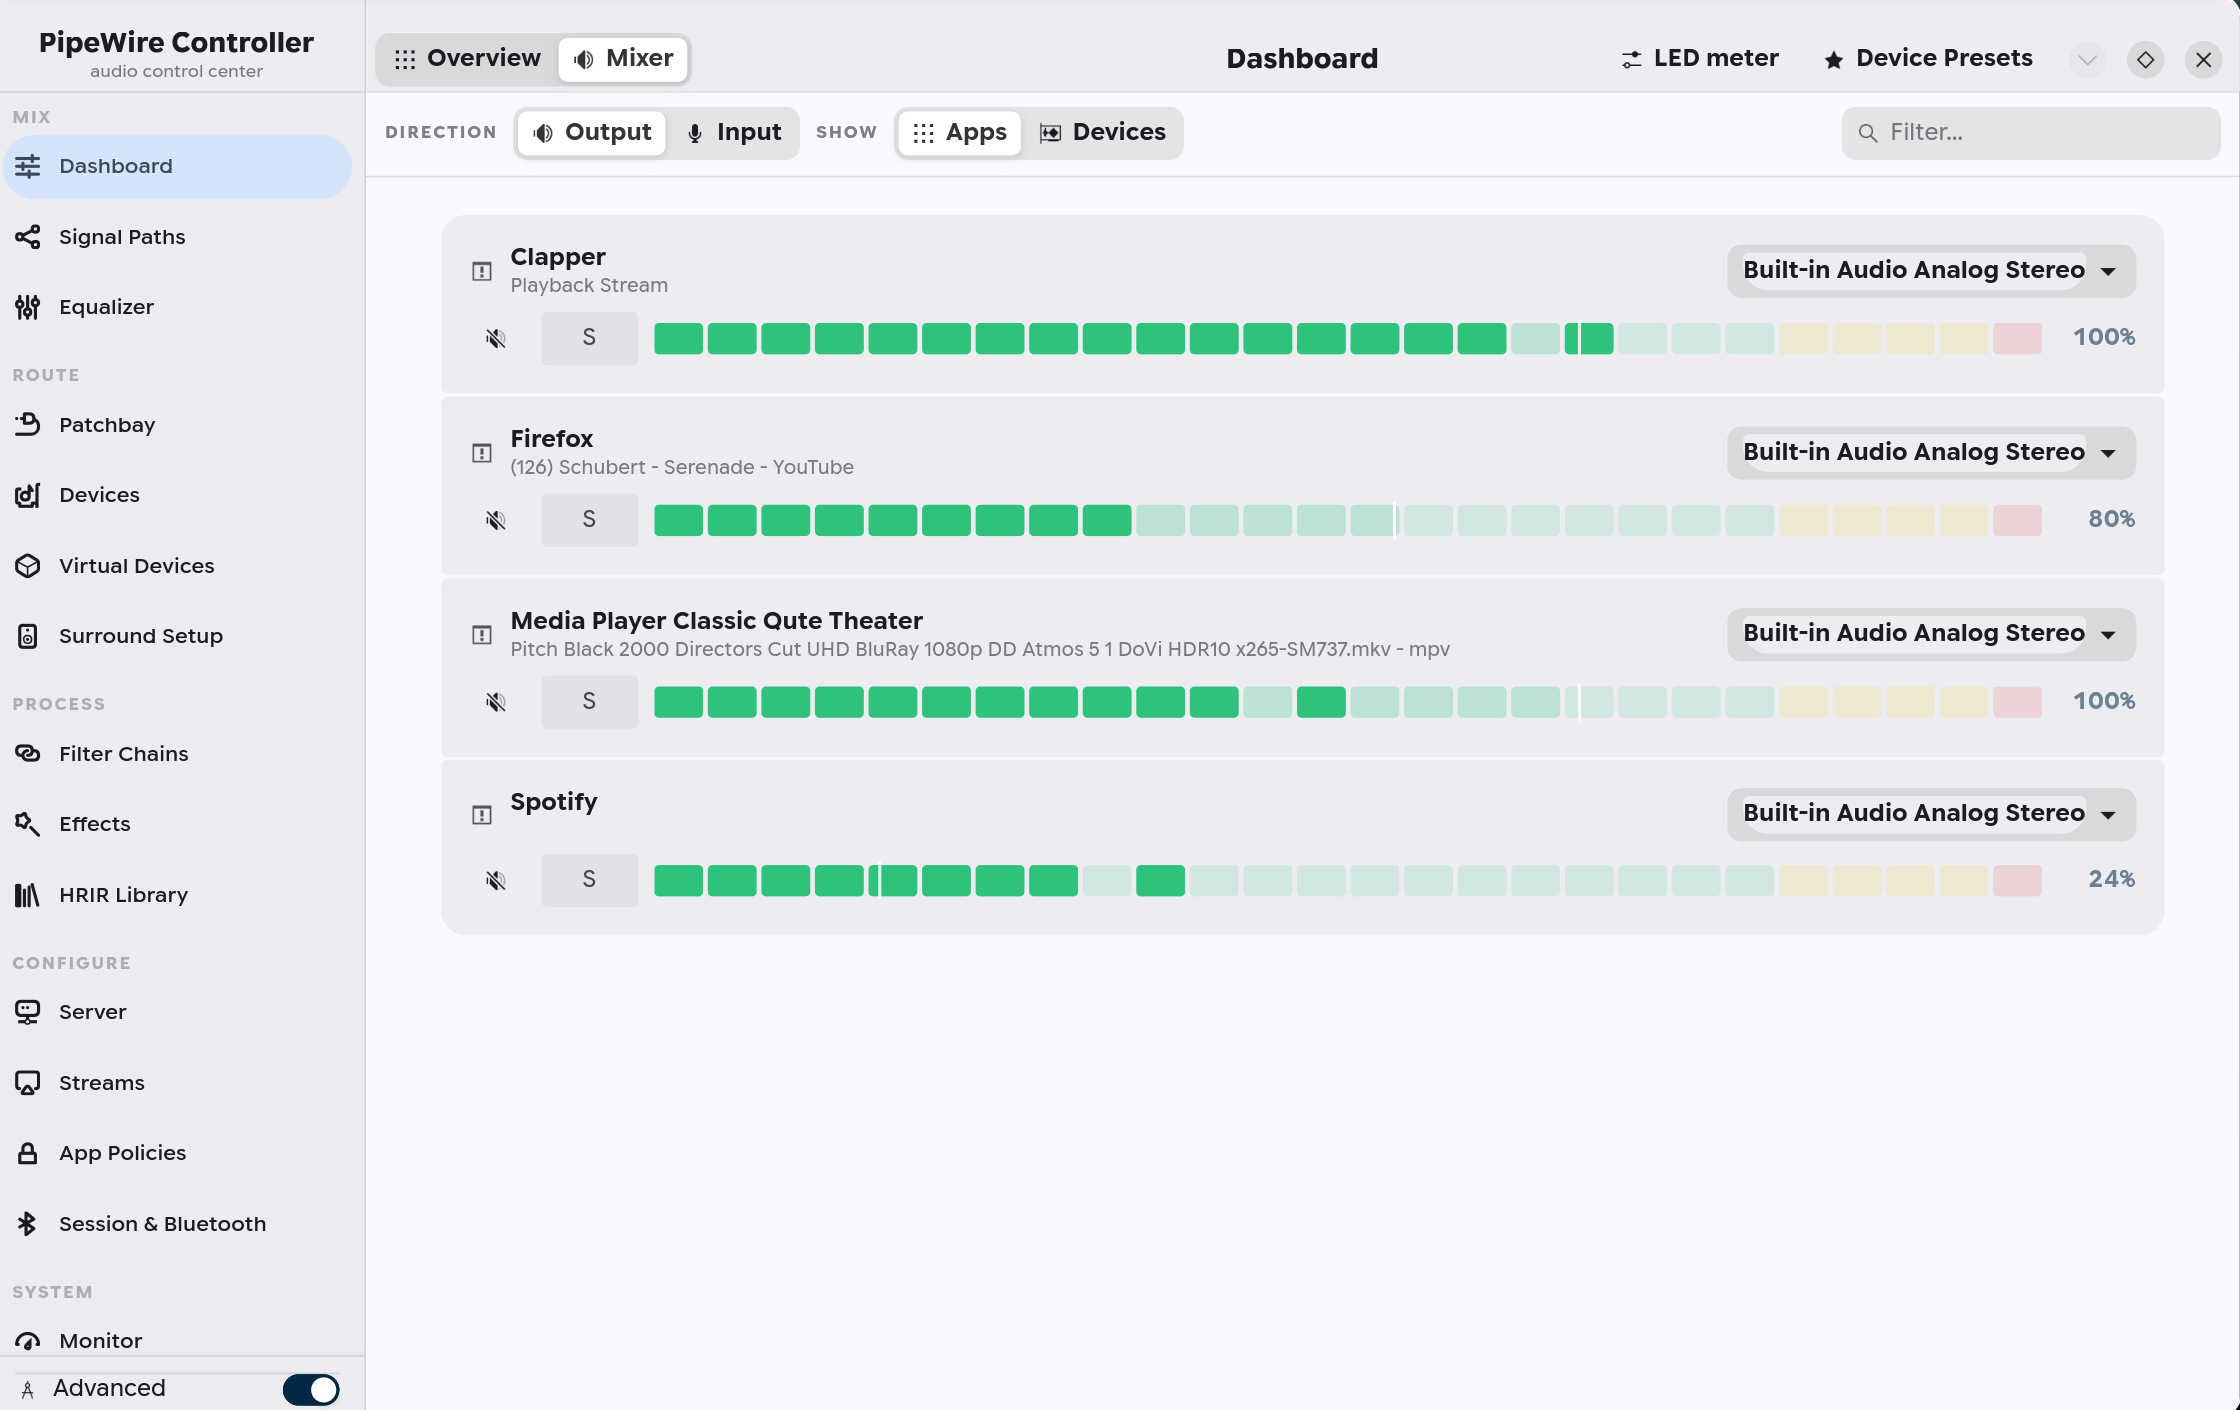
Task: Mute the Firefox stream
Action: (496, 520)
